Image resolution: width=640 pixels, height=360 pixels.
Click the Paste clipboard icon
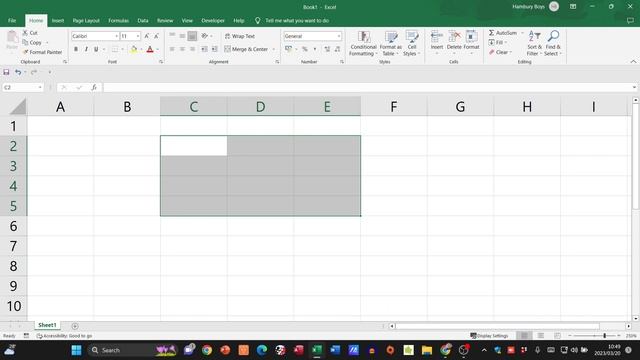coord(12,38)
